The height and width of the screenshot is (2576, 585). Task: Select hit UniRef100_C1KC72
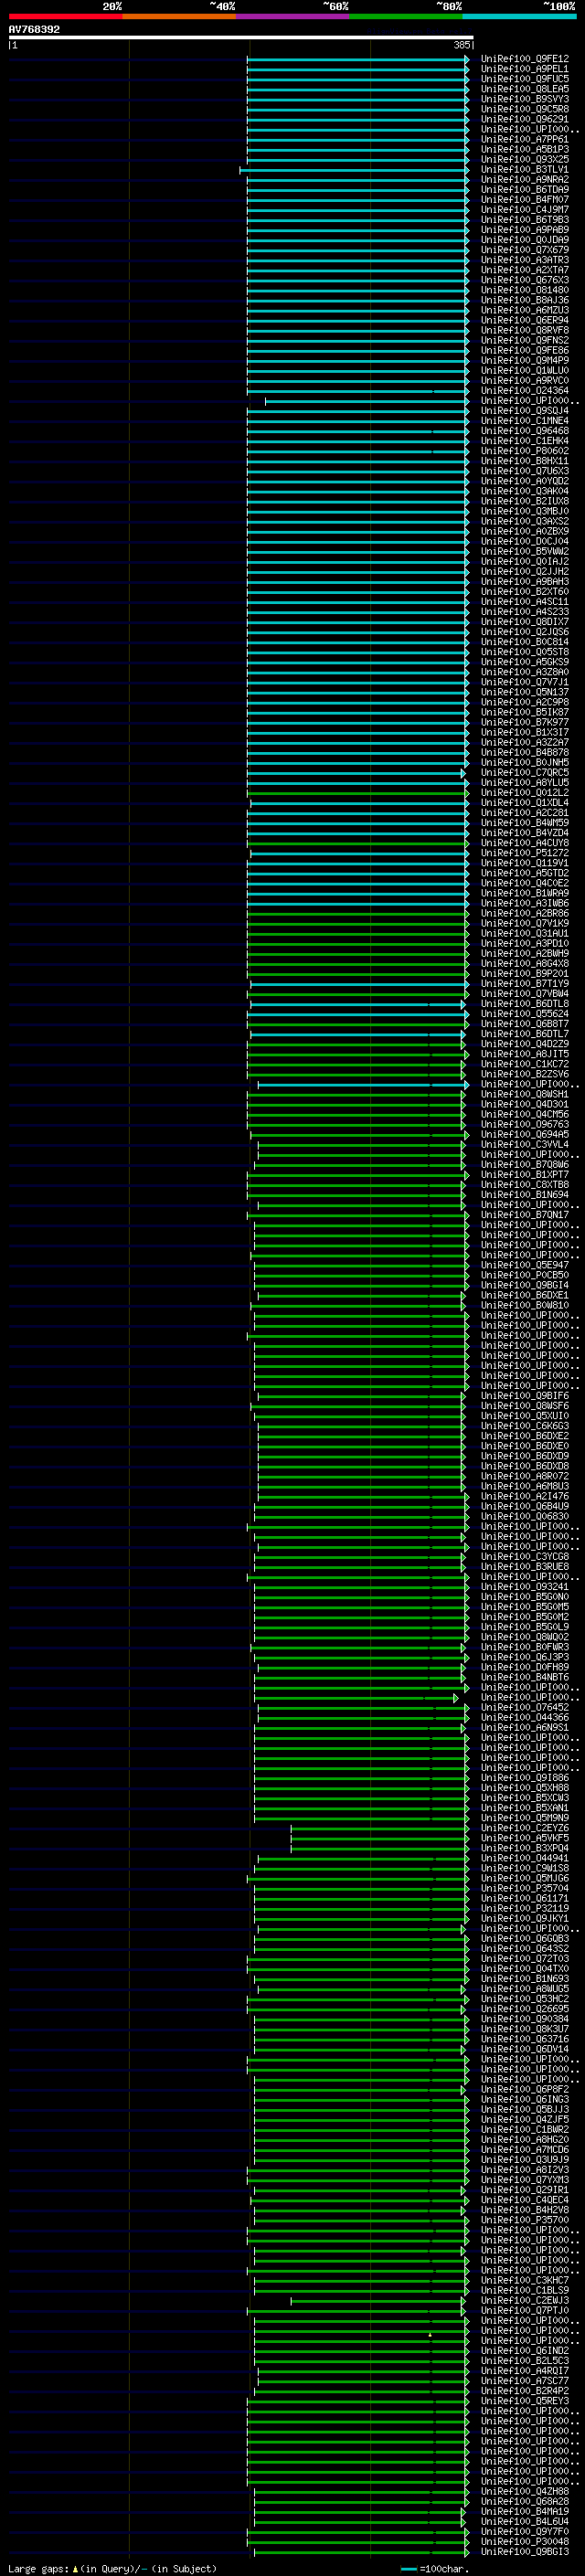[524, 1064]
